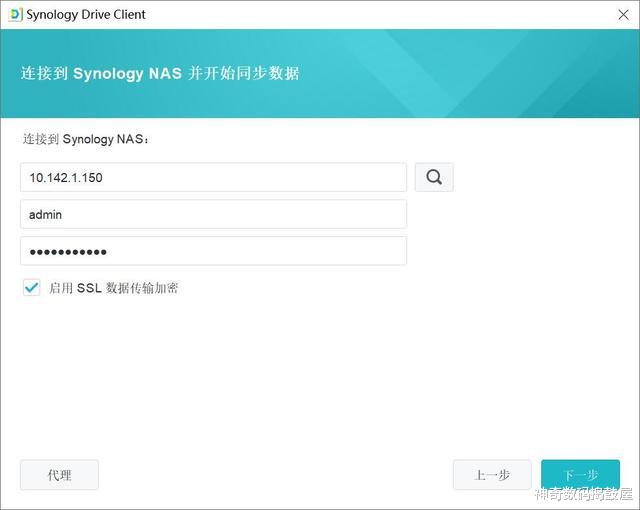Go back with the 上一步 button

coord(492,475)
